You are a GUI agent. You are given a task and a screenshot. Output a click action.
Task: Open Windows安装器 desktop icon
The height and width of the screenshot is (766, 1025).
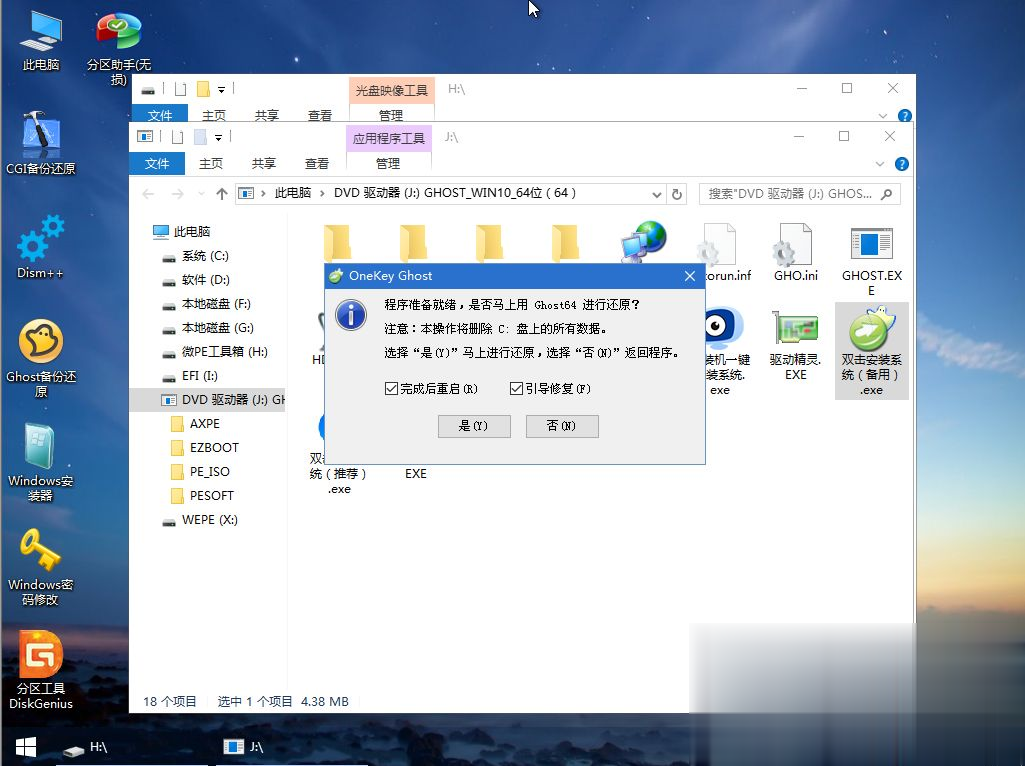tap(41, 462)
